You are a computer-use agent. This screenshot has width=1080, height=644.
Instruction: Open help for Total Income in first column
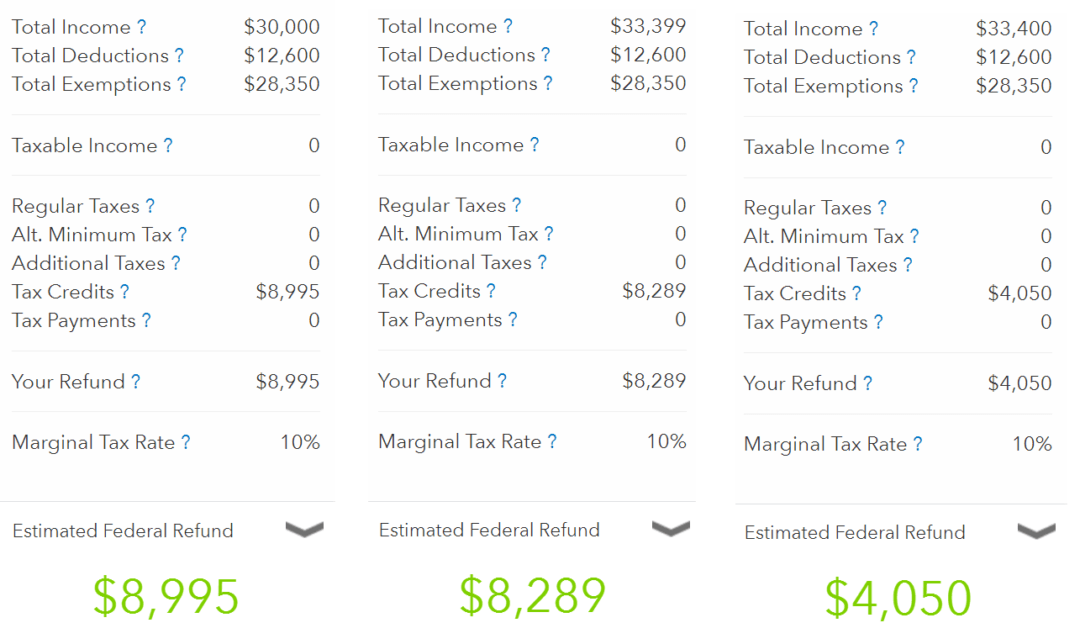tap(141, 27)
